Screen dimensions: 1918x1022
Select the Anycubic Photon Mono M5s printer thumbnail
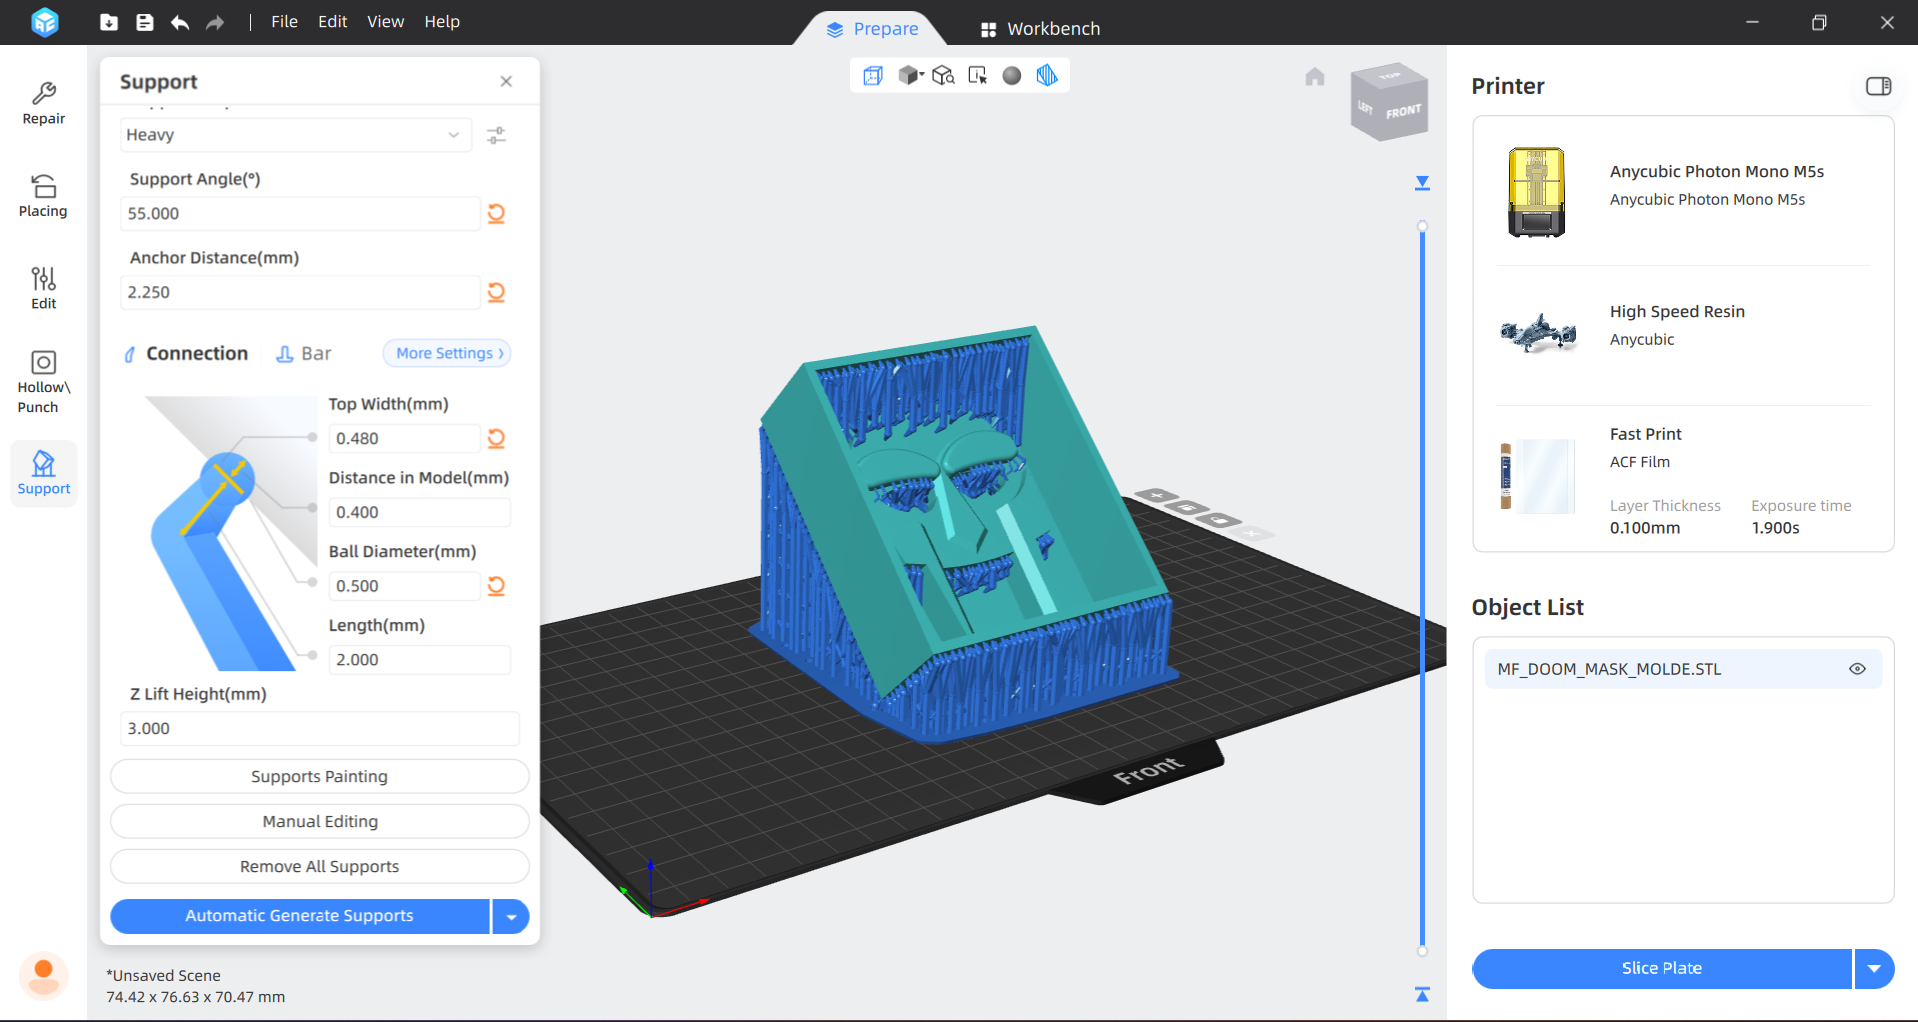[x=1537, y=192]
